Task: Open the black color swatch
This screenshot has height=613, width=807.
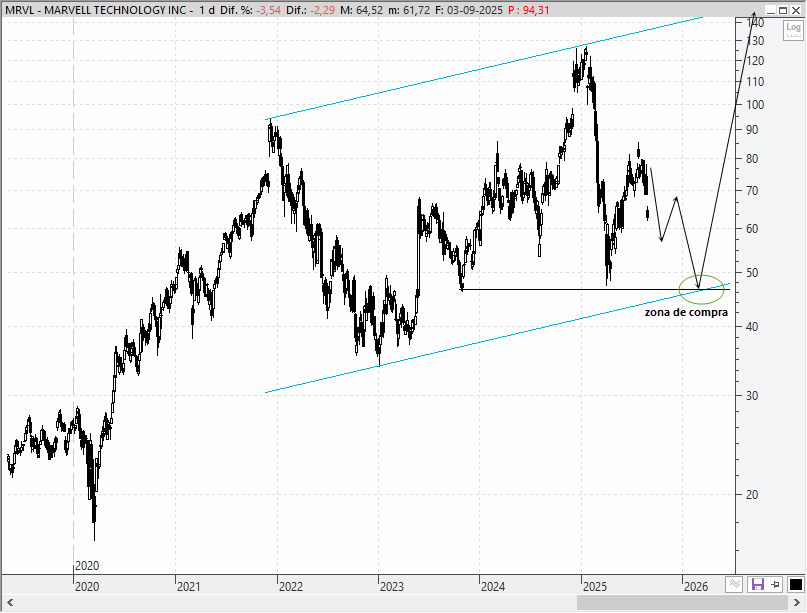Action: coord(795,585)
